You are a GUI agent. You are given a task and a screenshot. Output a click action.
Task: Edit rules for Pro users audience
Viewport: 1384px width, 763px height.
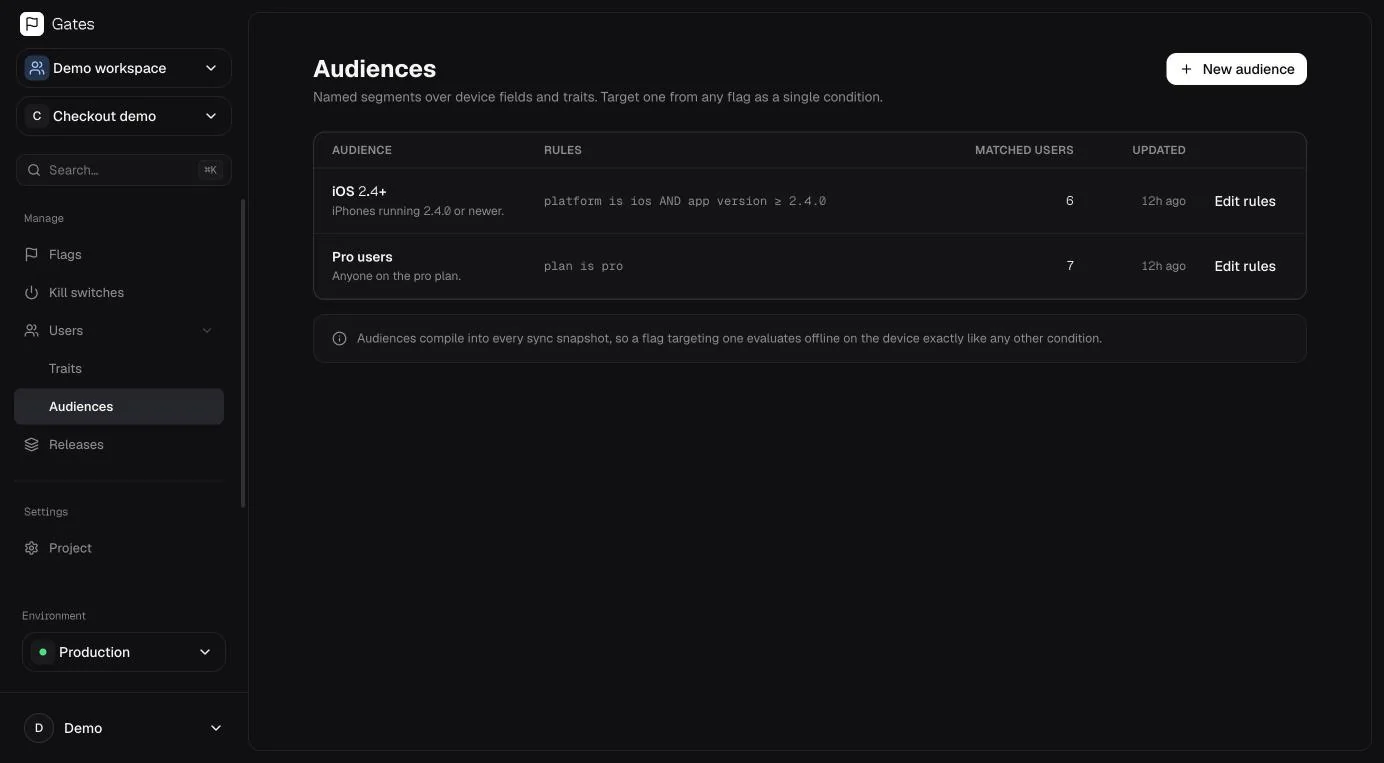point(1245,266)
